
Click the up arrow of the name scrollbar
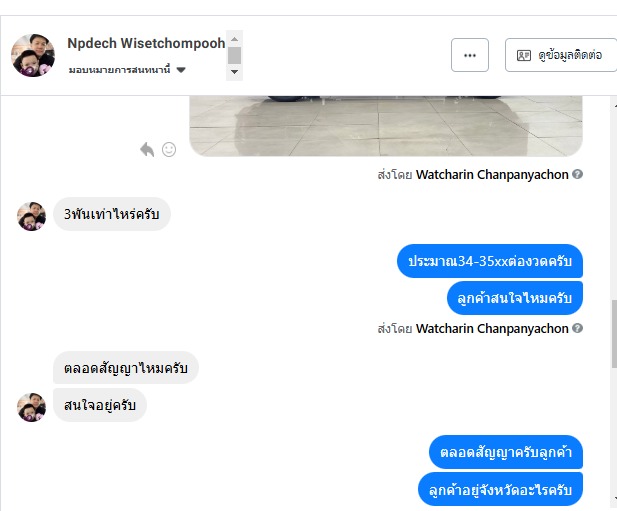(235, 39)
